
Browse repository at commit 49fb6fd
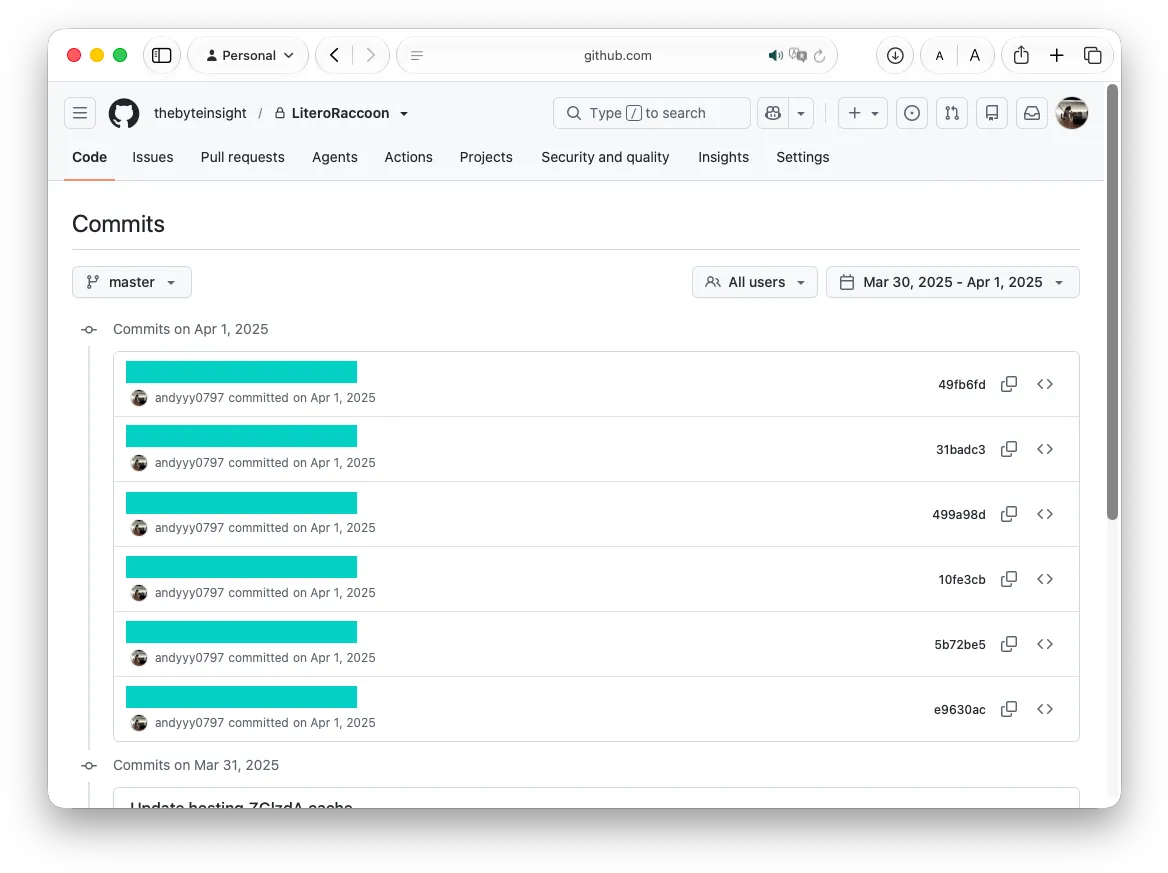[x=1044, y=384]
